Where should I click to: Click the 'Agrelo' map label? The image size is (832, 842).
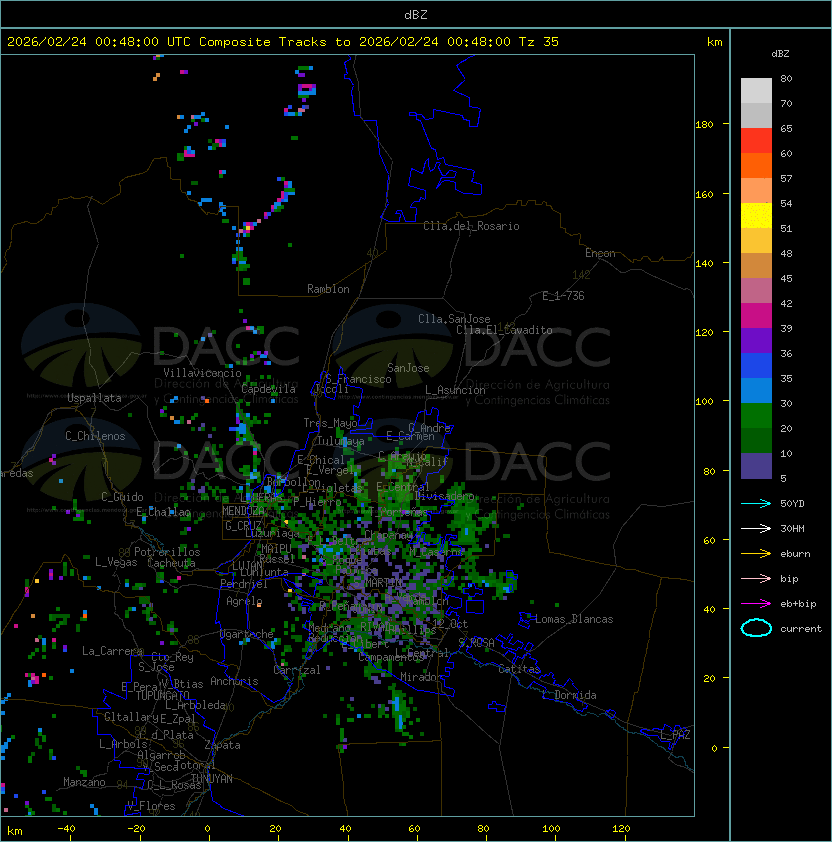(244, 601)
